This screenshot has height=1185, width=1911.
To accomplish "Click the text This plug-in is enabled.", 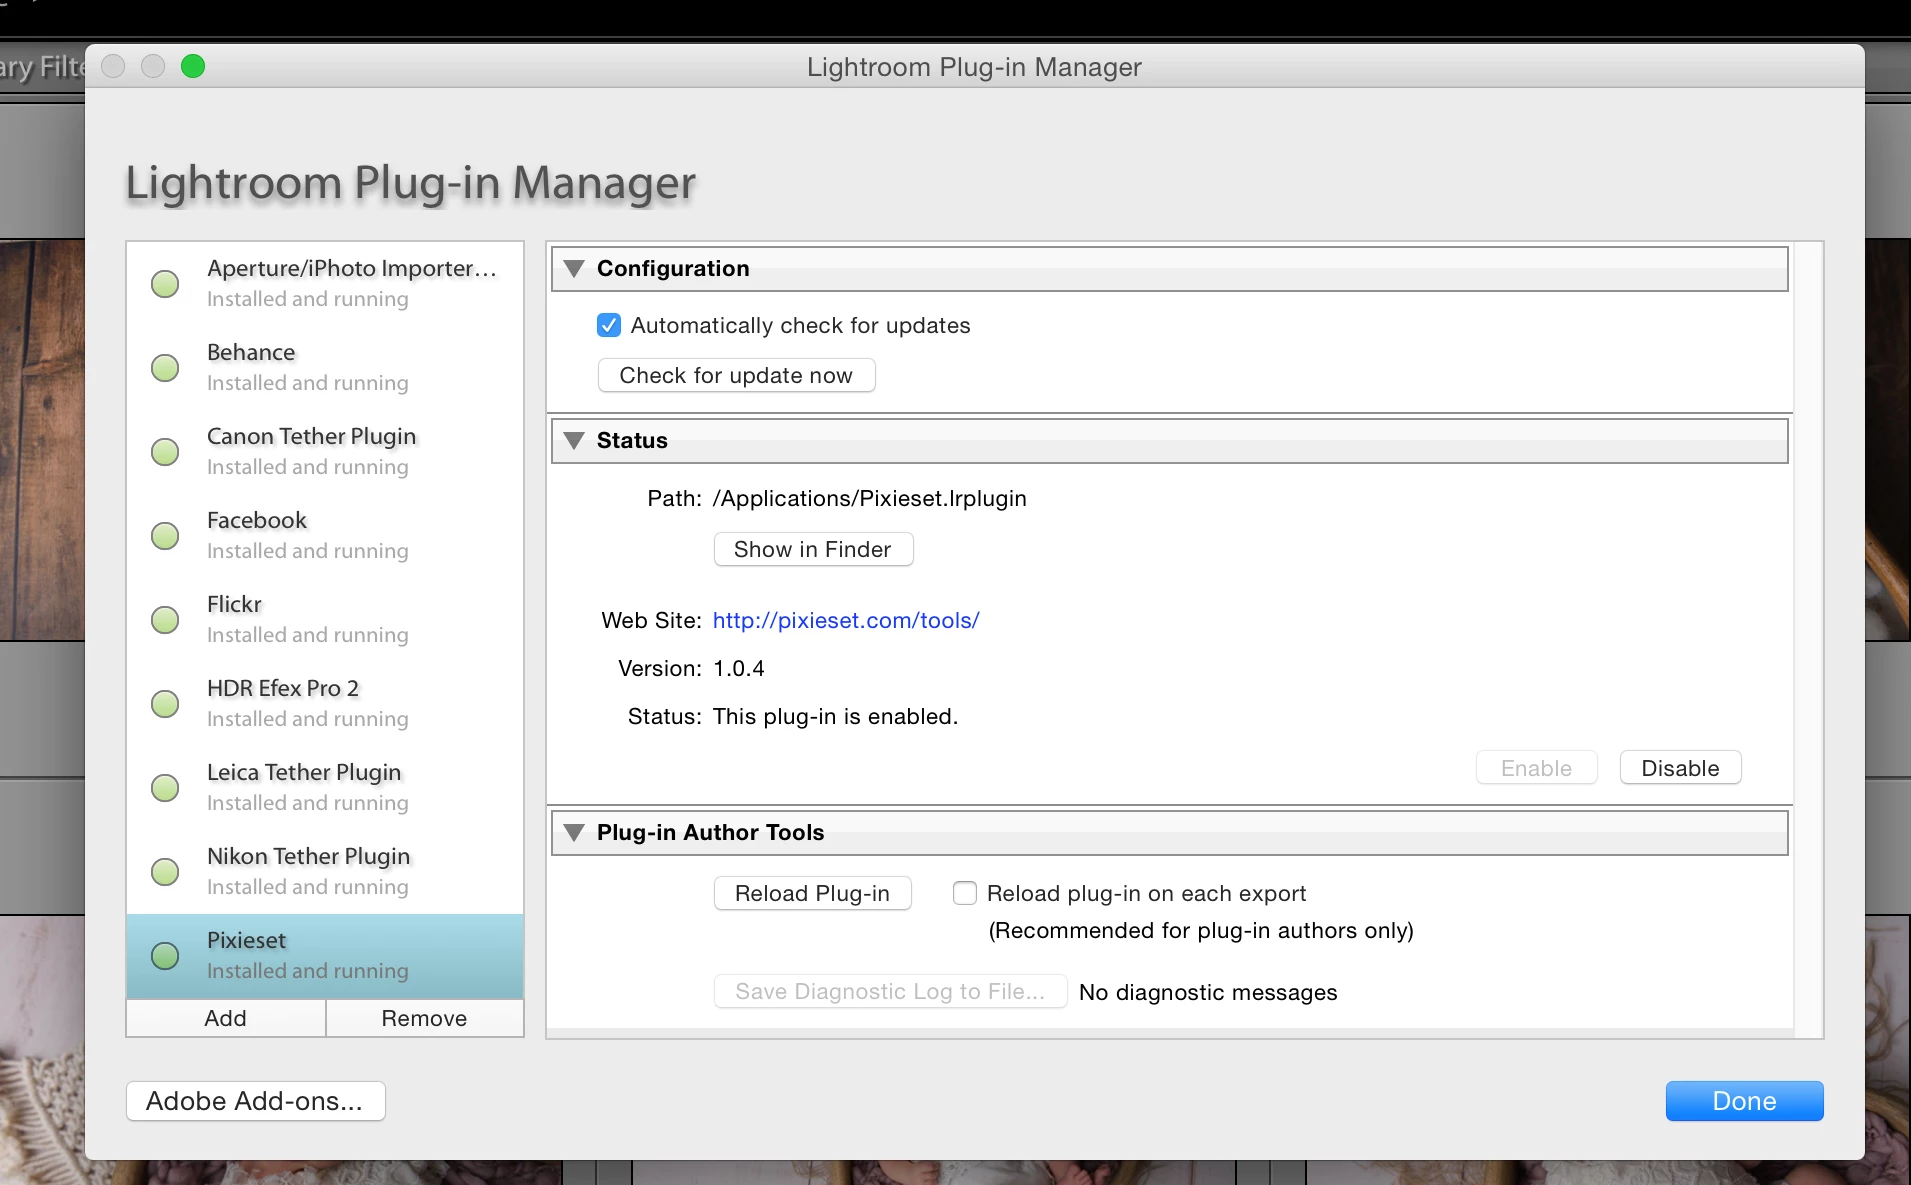I will [835, 716].
